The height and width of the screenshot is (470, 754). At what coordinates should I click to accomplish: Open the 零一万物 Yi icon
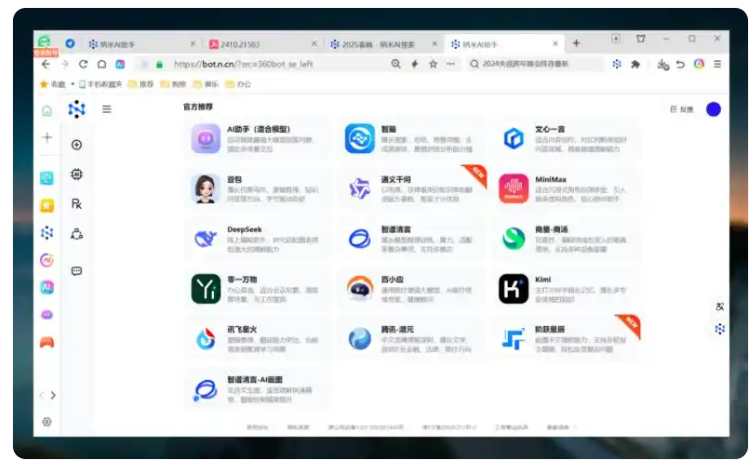tap(206, 289)
